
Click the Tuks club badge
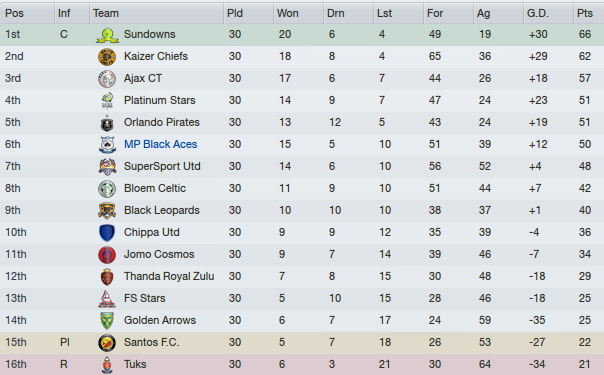(107, 365)
